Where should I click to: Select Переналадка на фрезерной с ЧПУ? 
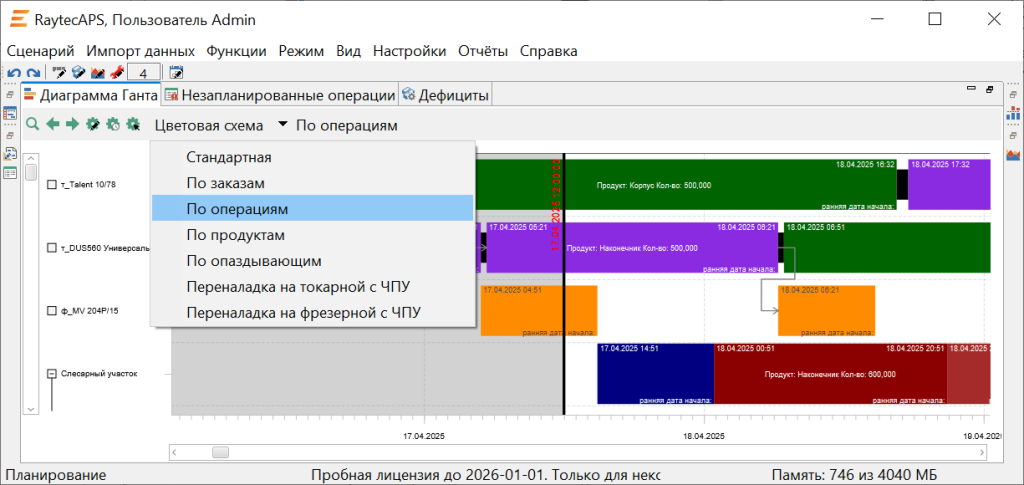(312, 313)
